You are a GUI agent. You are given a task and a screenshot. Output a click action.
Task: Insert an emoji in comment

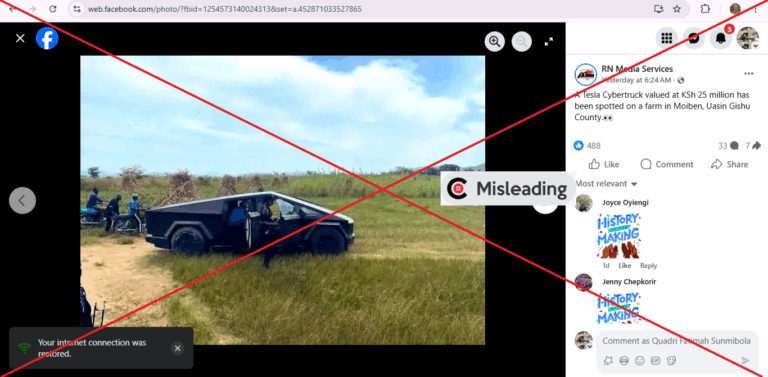[640, 360]
